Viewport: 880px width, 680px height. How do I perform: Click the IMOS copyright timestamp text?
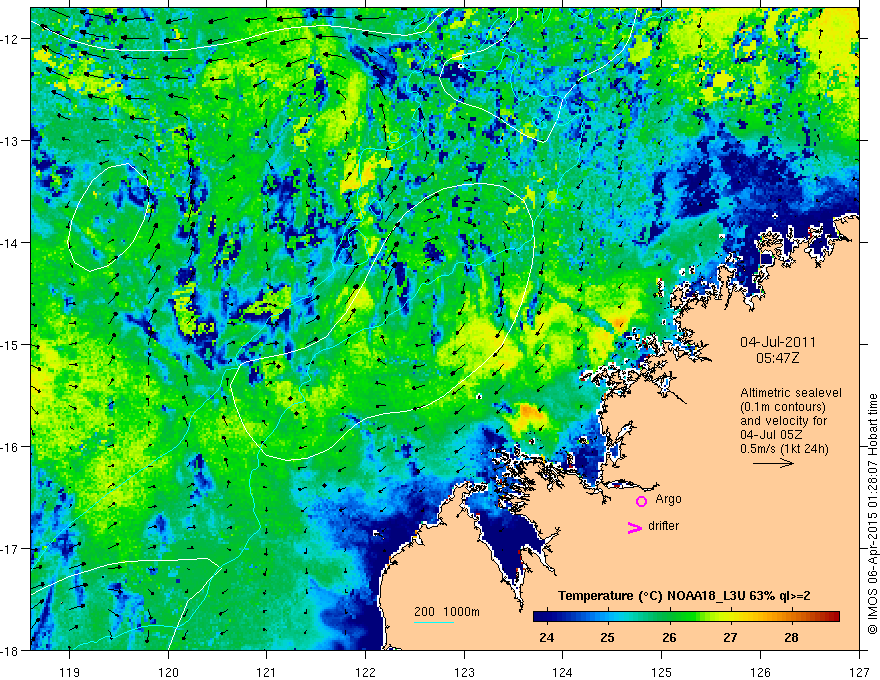[x=872, y=513]
